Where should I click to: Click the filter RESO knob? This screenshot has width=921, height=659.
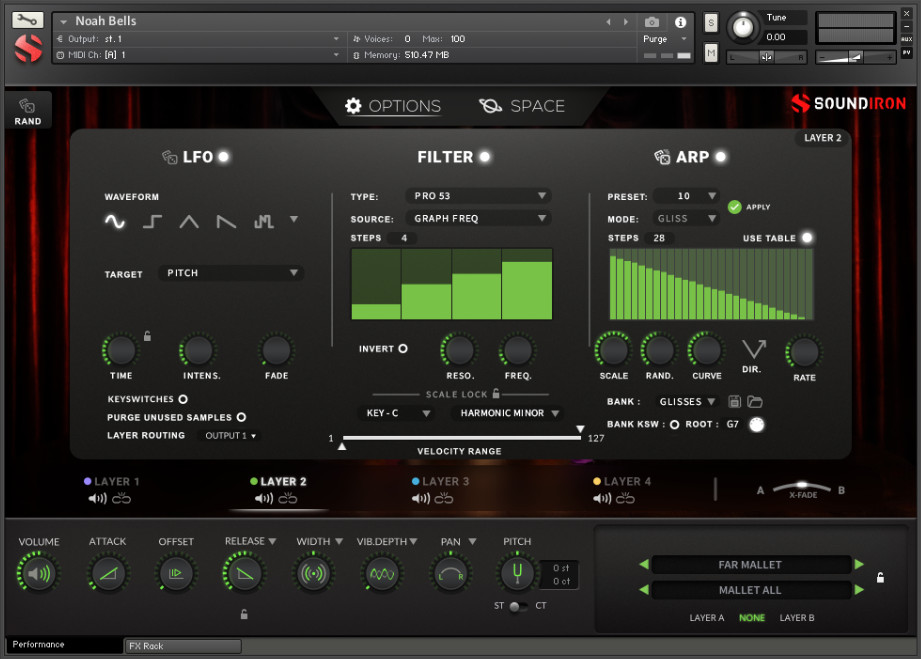[x=459, y=351]
